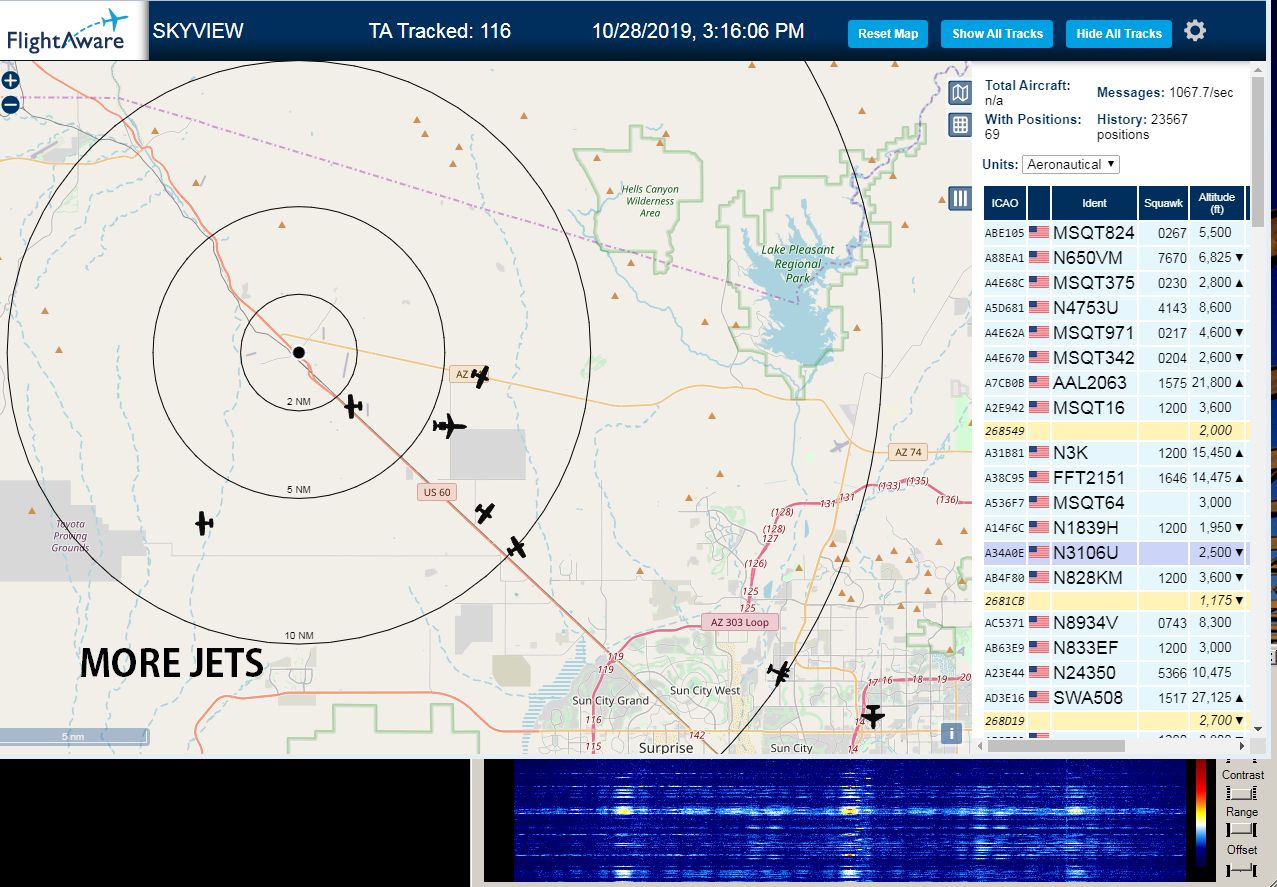
Task: Select the MSQT64 ident cell
Action: point(1094,503)
